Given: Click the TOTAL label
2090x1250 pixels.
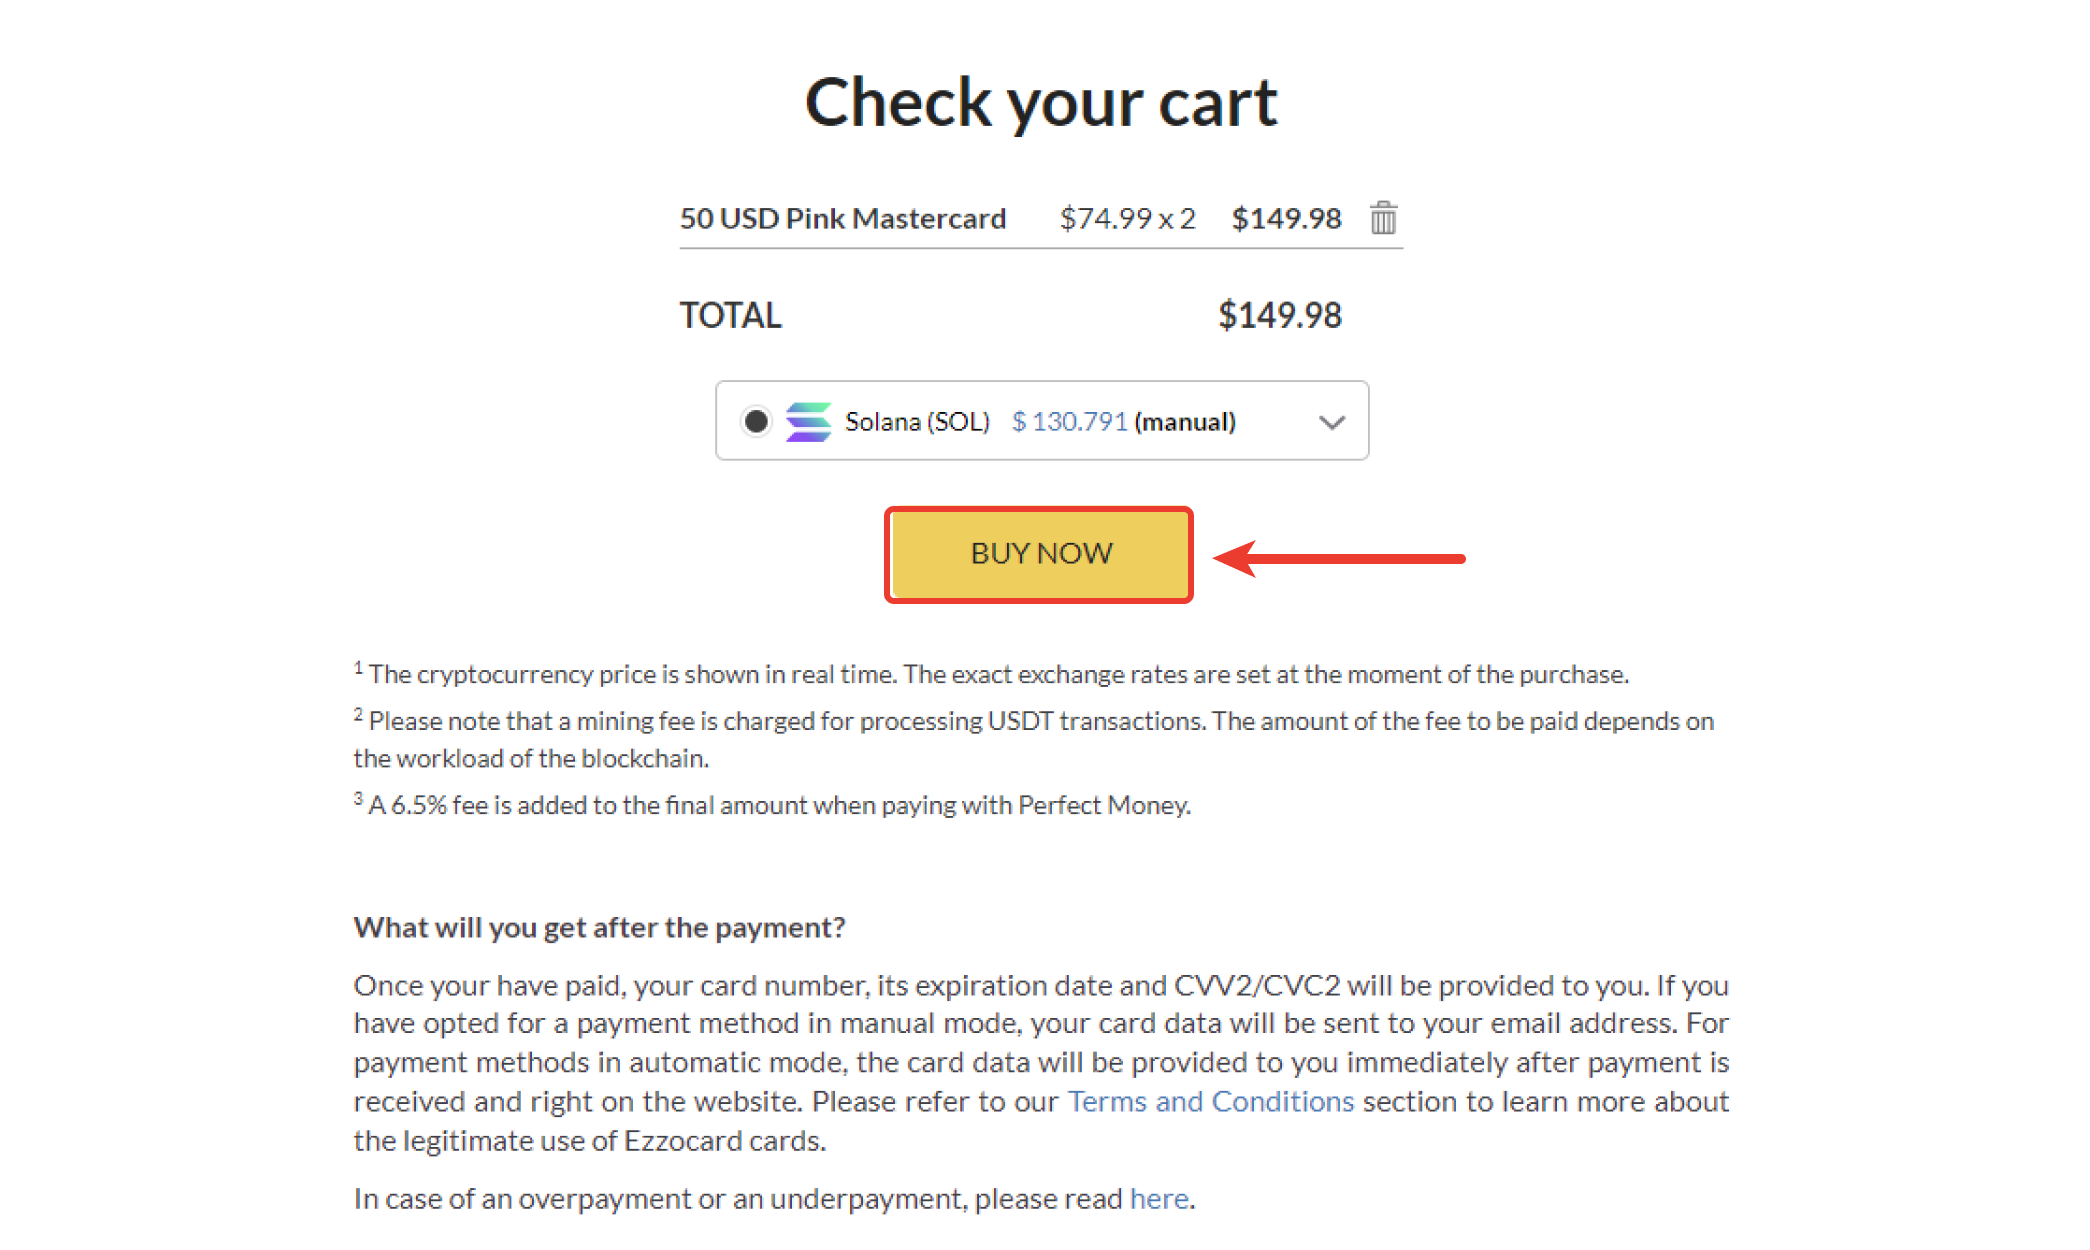Looking at the screenshot, I should tap(730, 315).
